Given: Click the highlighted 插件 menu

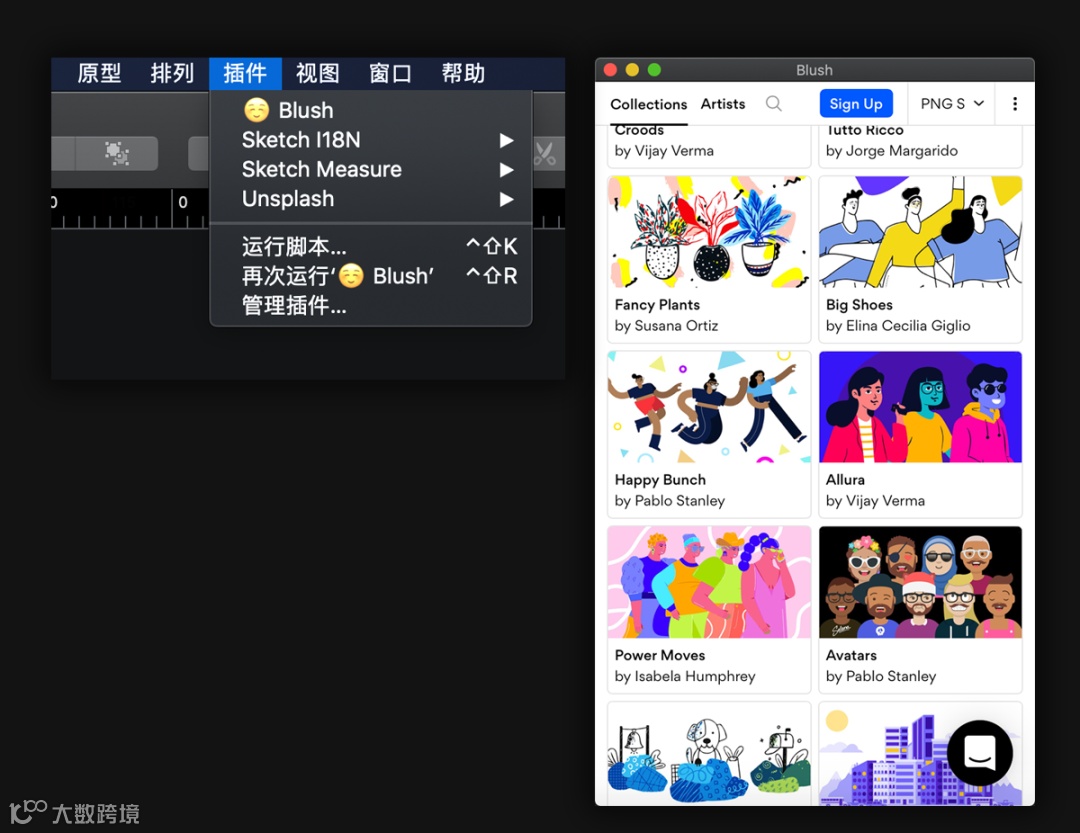Looking at the screenshot, I should [x=245, y=73].
